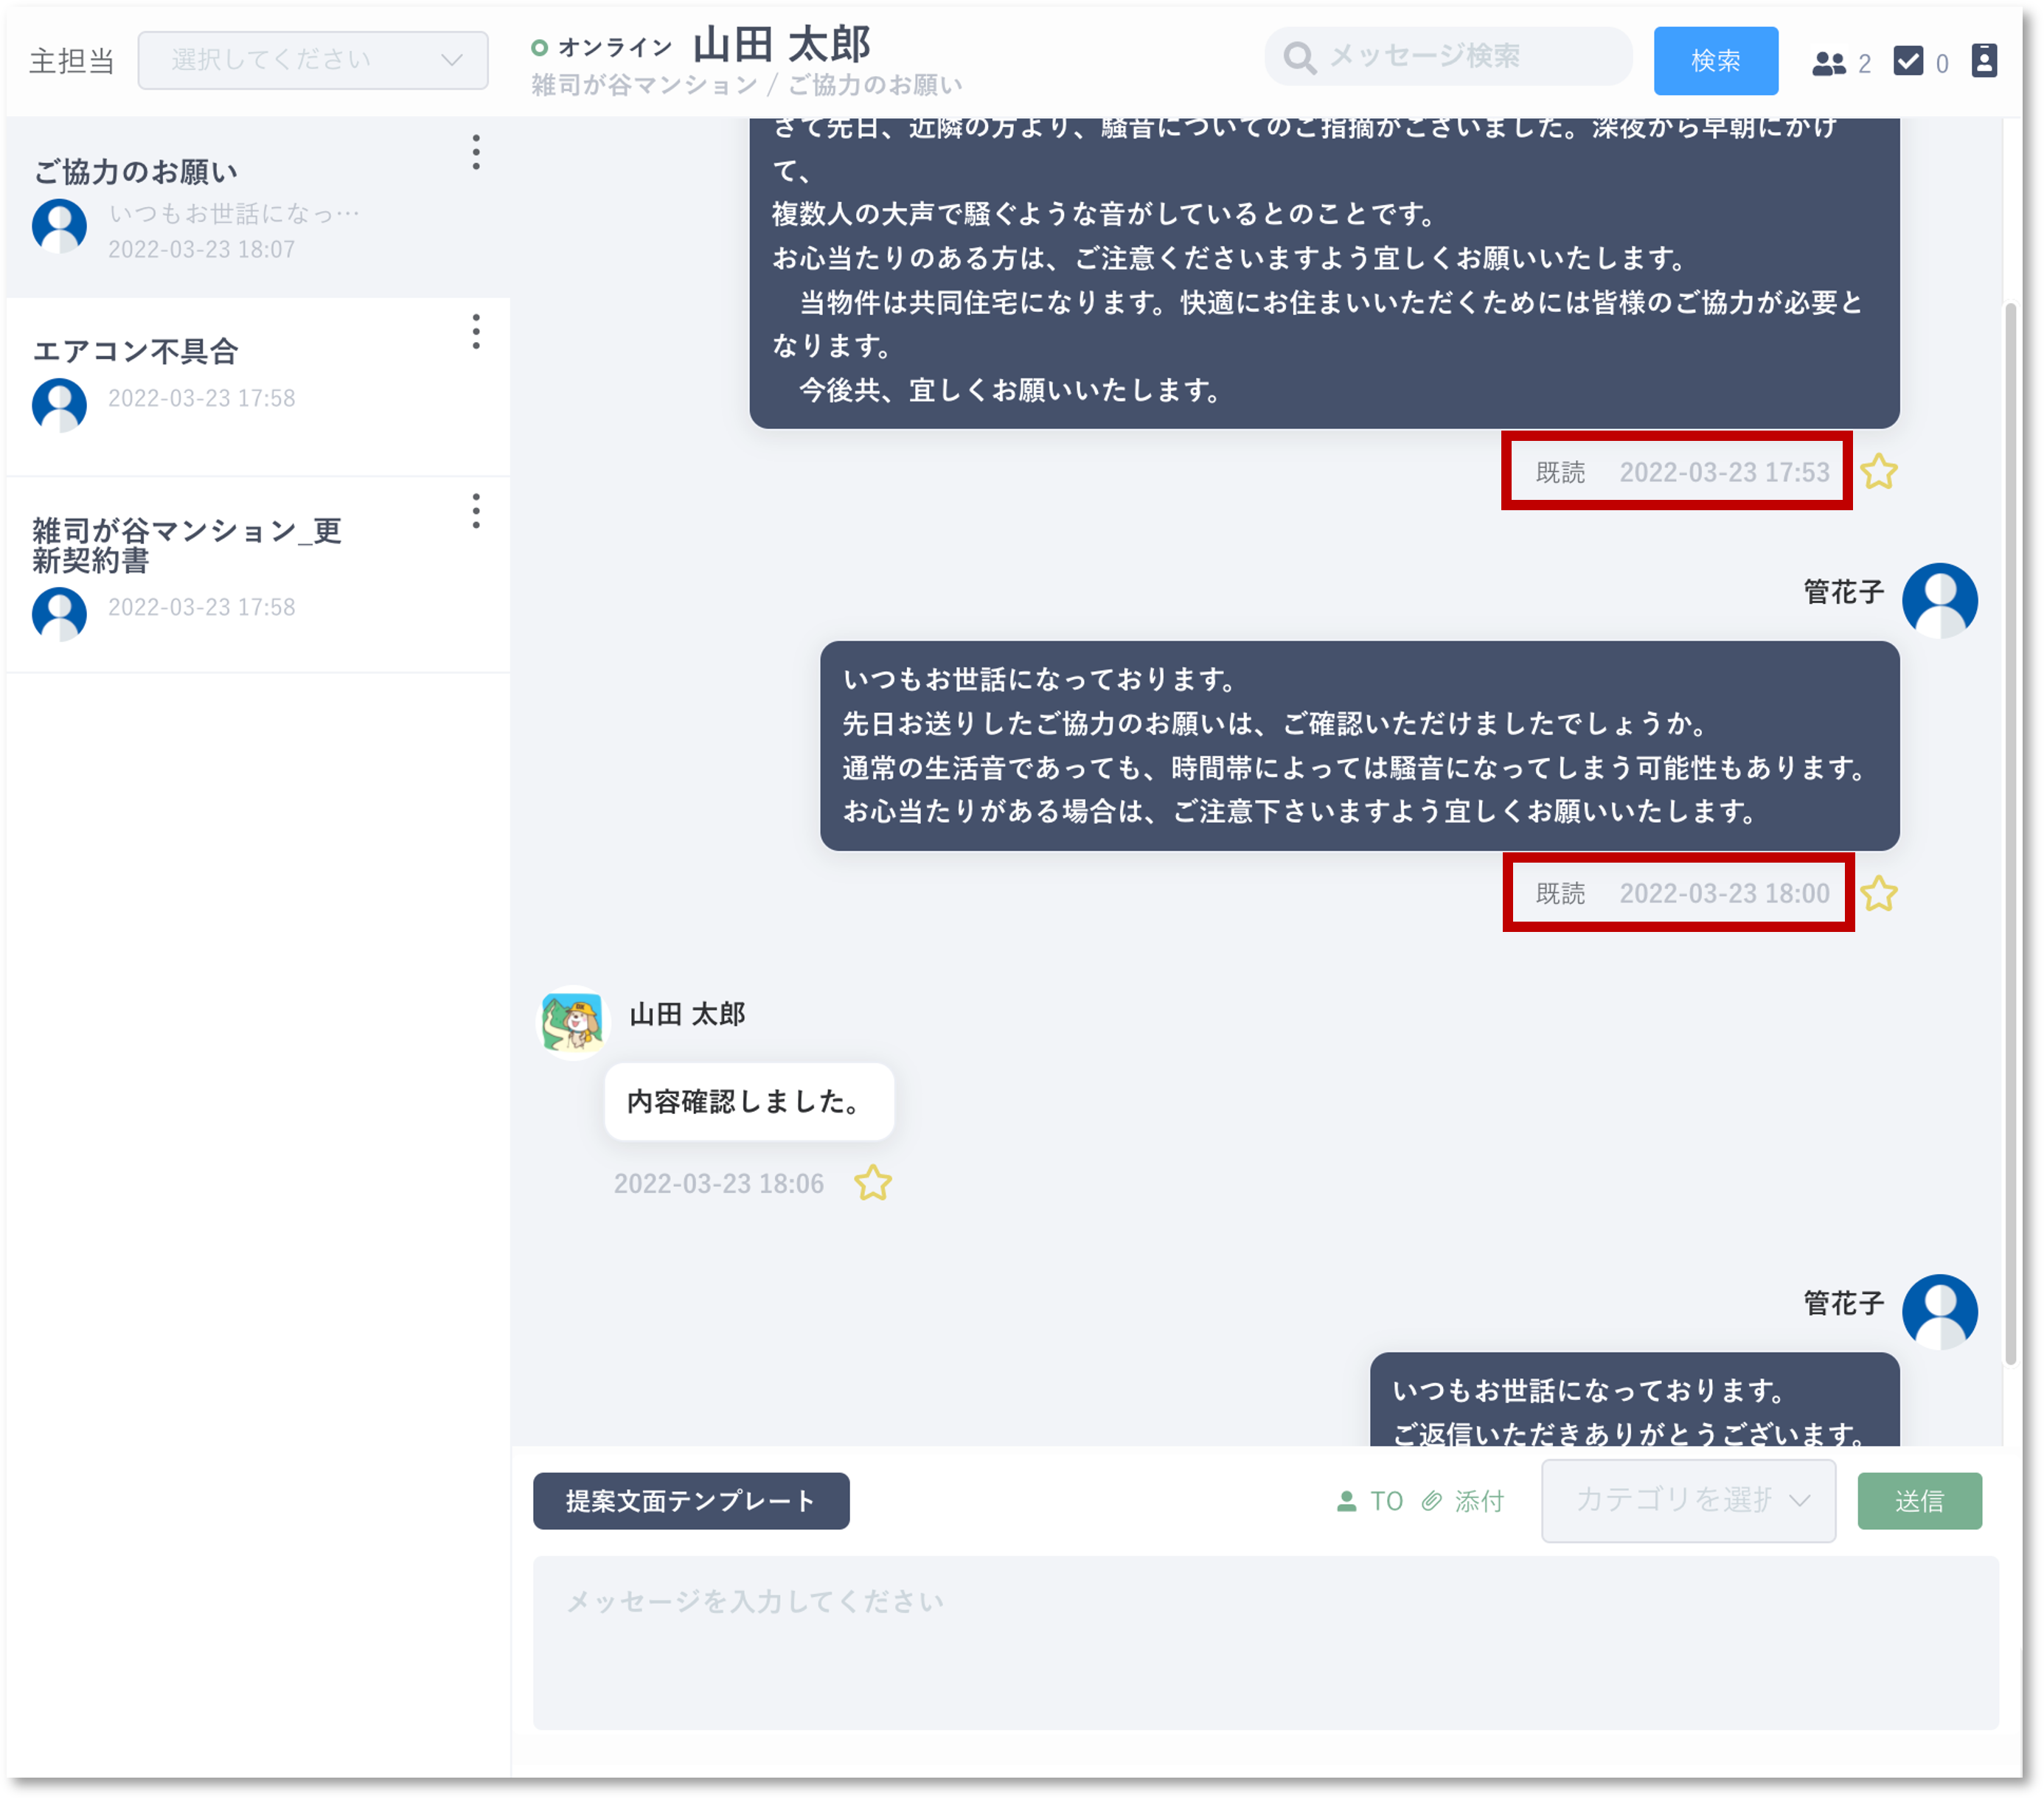Click the magnifier icon in message search
The height and width of the screenshot is (1799, 2044).
[1299, 58]
